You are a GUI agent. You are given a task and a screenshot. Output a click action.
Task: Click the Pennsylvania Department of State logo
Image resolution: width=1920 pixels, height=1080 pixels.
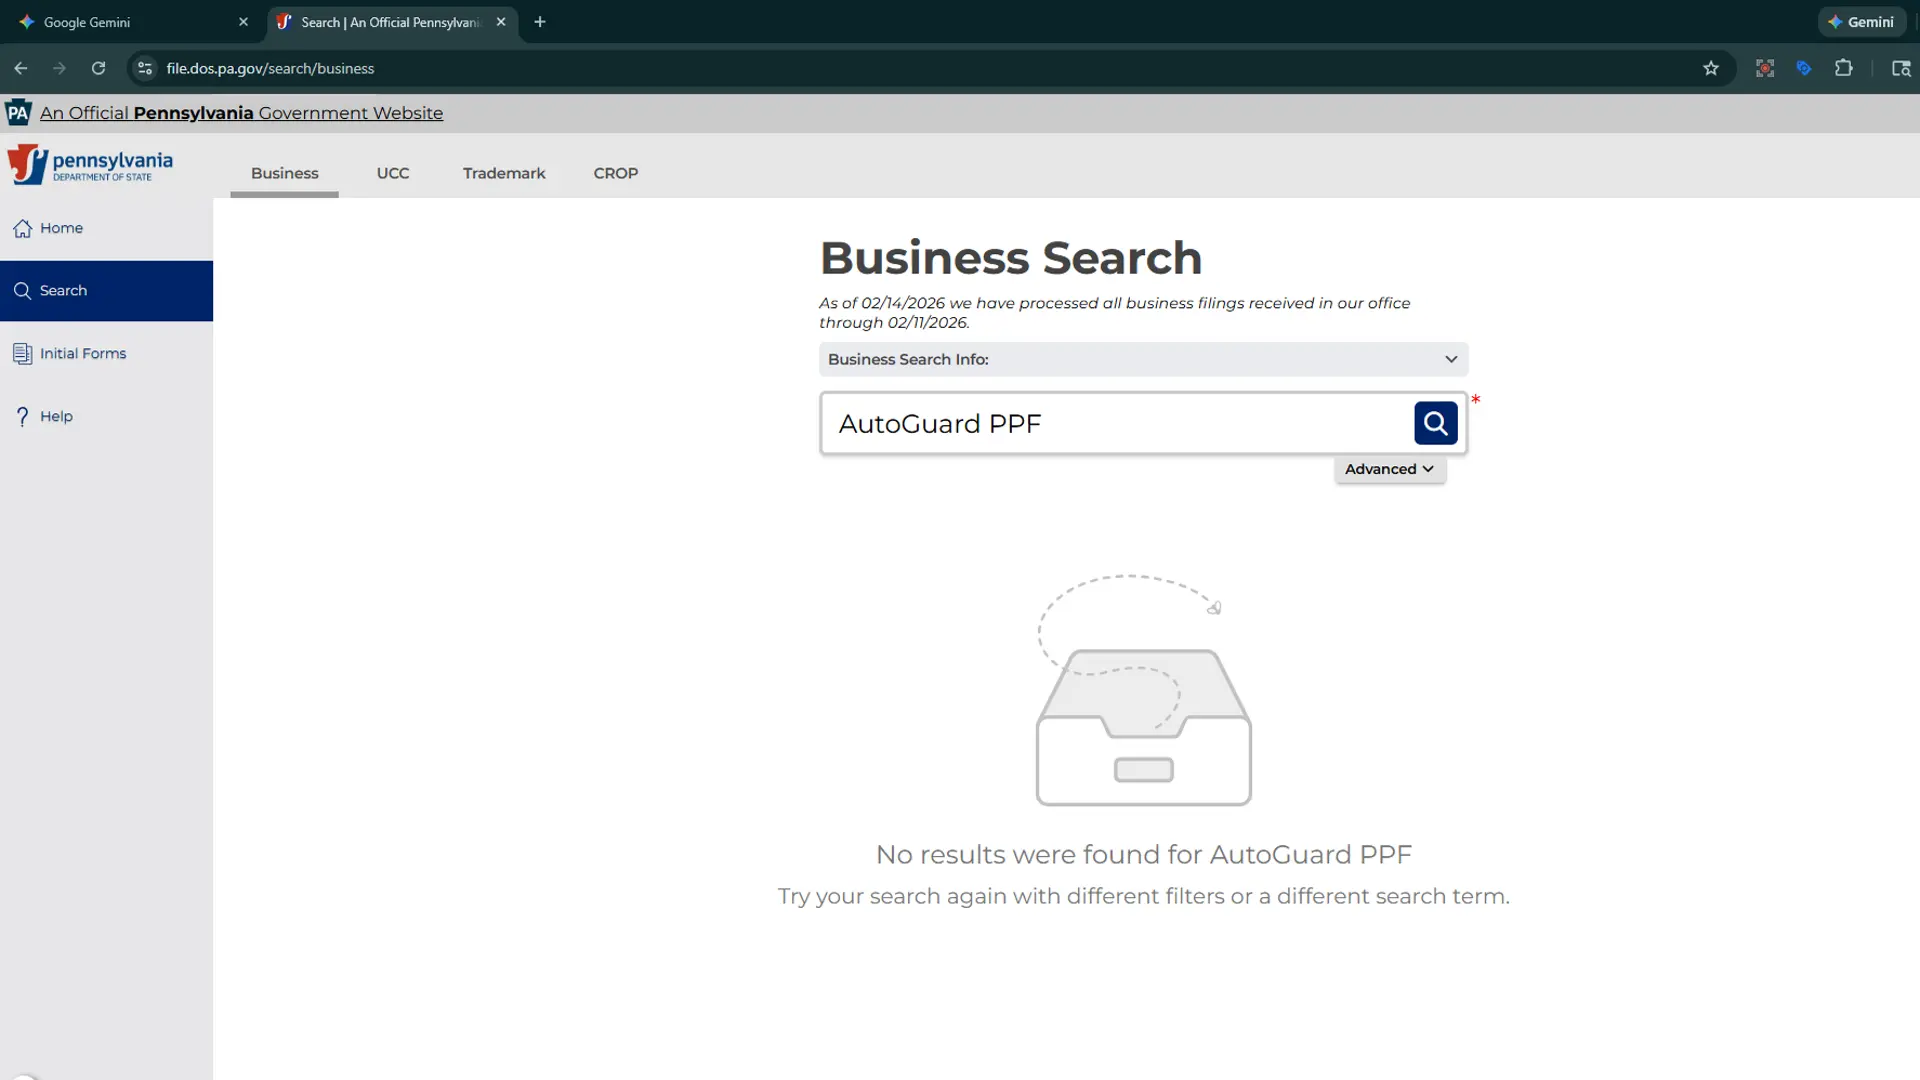click(89, 164)
